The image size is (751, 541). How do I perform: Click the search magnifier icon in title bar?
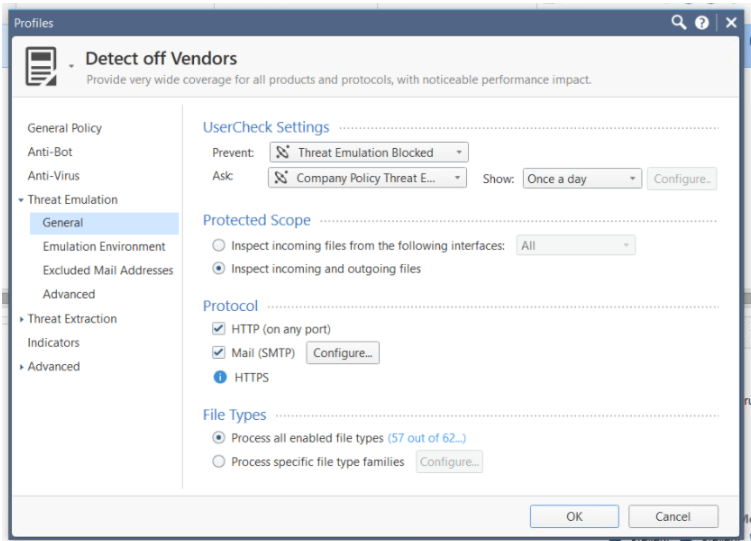pyautogui.click(x=678, y=22)
